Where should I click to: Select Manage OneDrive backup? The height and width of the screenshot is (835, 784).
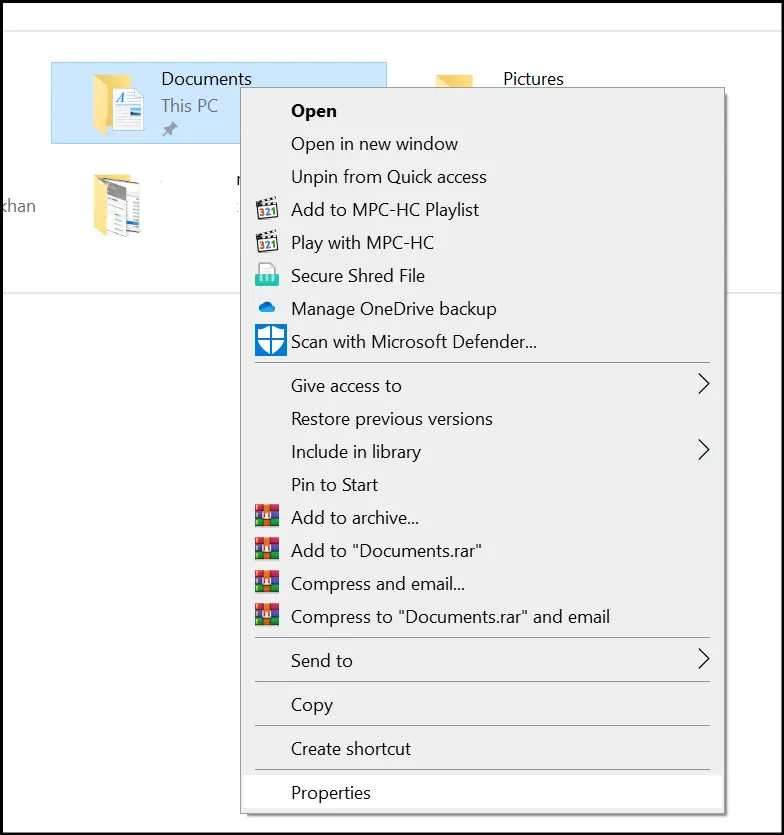point(483,309)
